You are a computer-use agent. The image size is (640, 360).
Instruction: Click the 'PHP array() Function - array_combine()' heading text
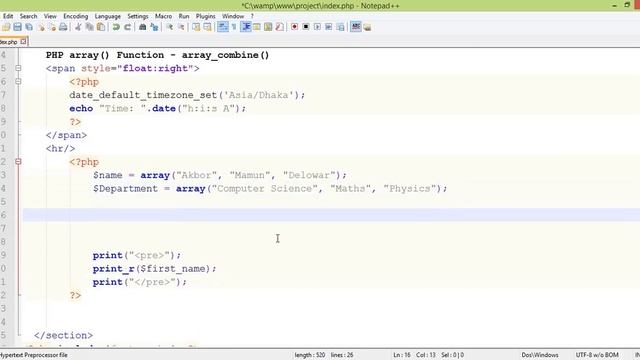[157, 55]
